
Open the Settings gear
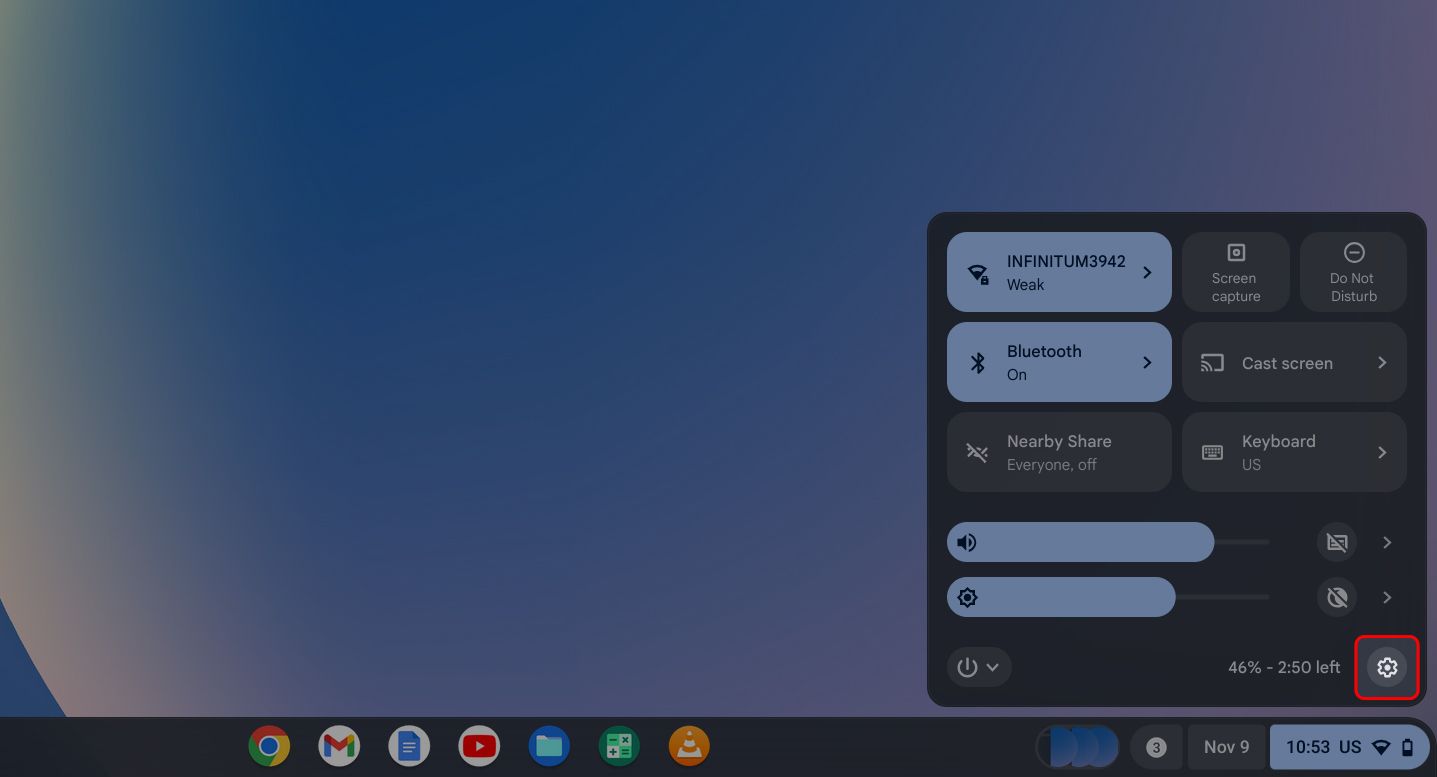tap(1386, 667)
